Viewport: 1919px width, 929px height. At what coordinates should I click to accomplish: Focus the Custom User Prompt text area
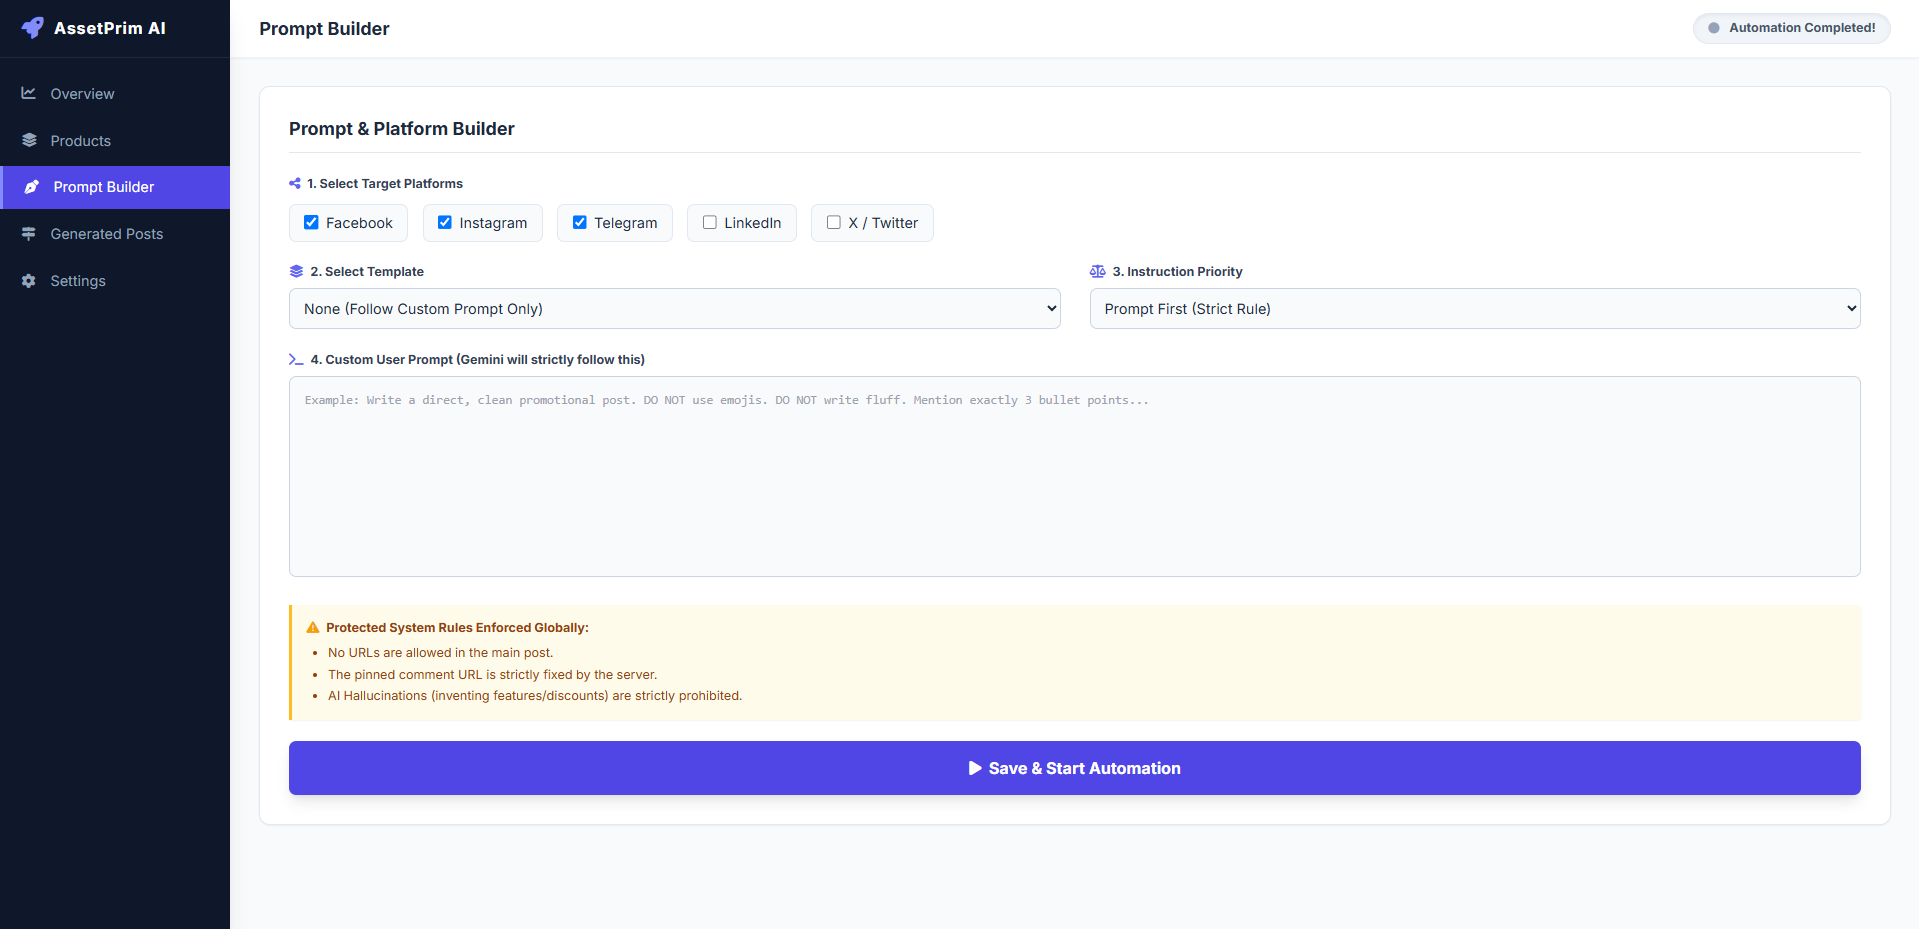[1075, 476]
